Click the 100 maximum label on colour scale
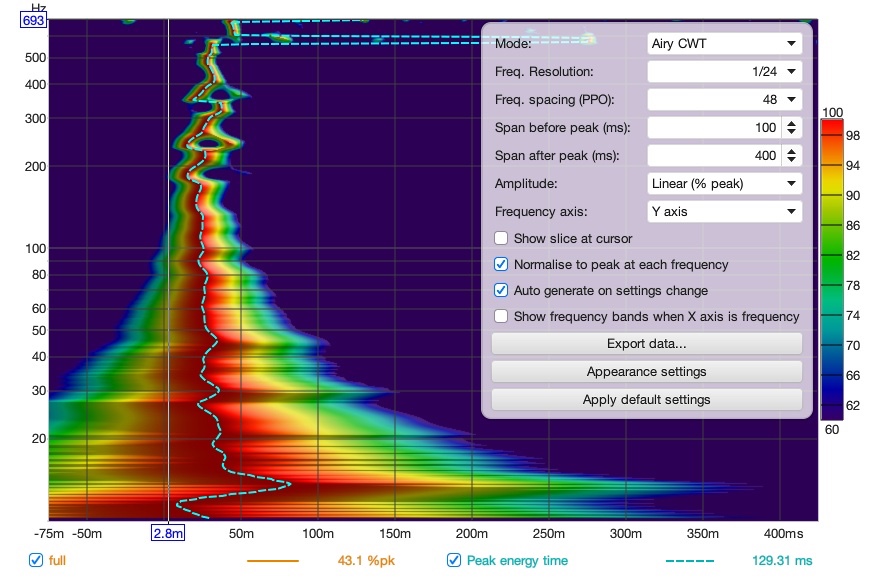 [x=833, y=112]
